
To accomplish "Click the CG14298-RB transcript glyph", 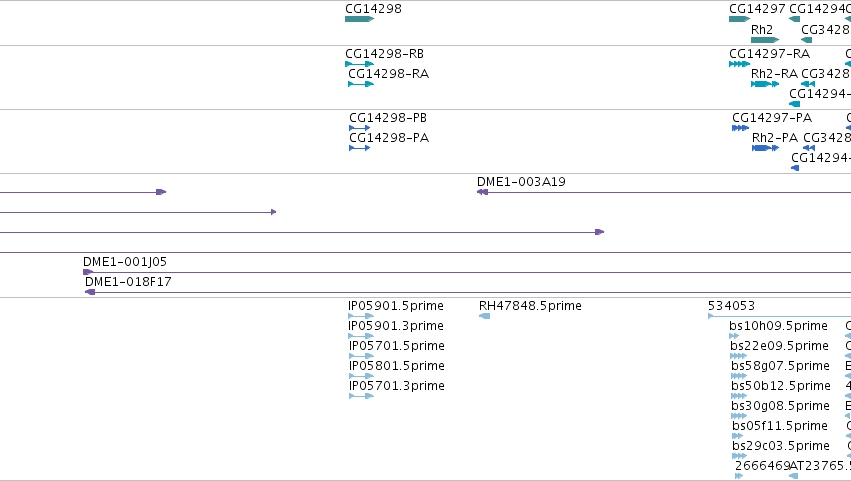I will (359, 64).
